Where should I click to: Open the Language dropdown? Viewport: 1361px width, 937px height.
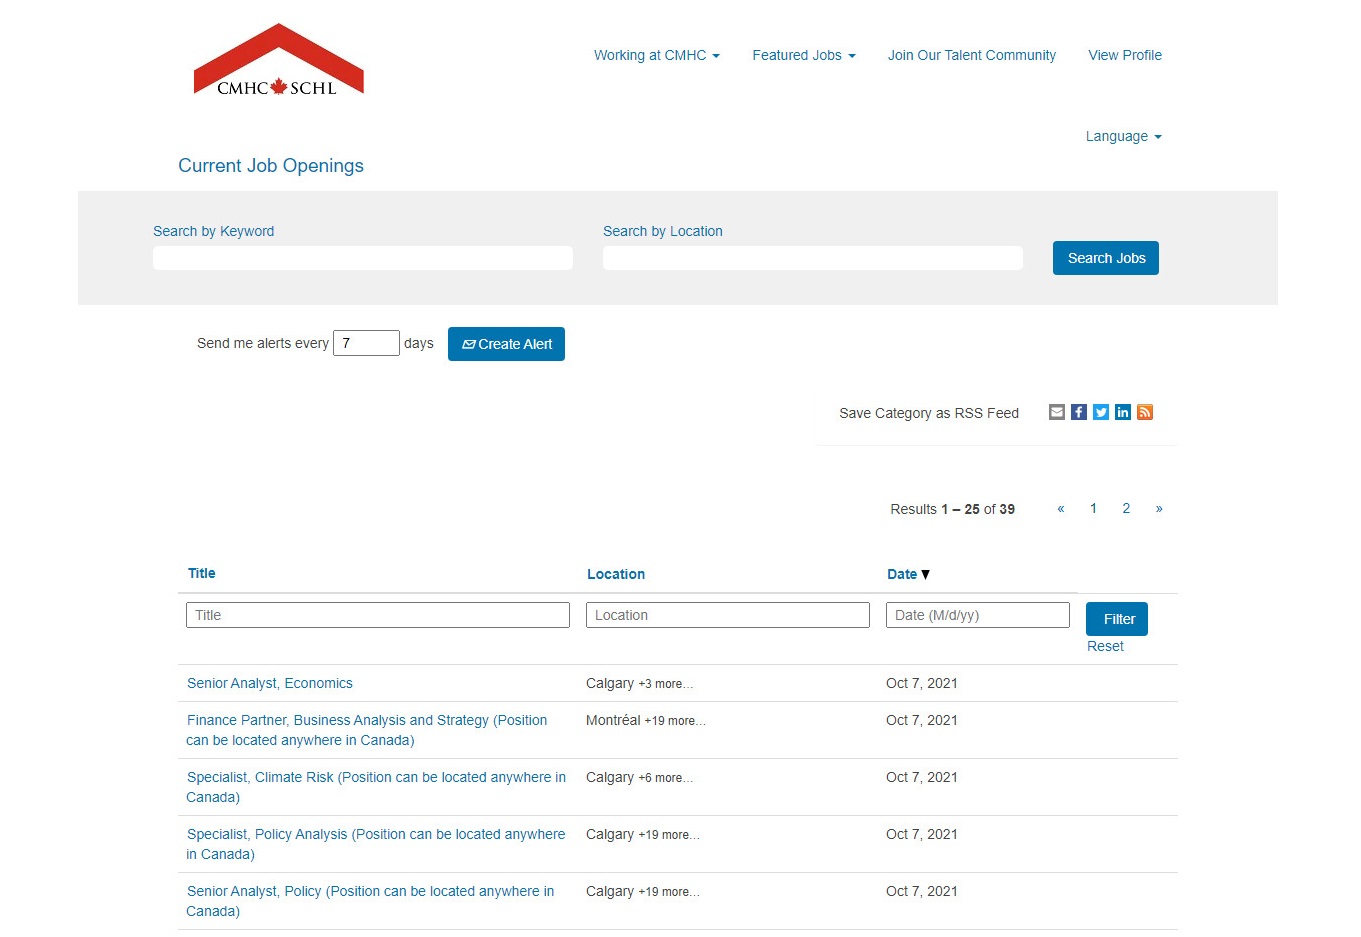(1123, 136)
